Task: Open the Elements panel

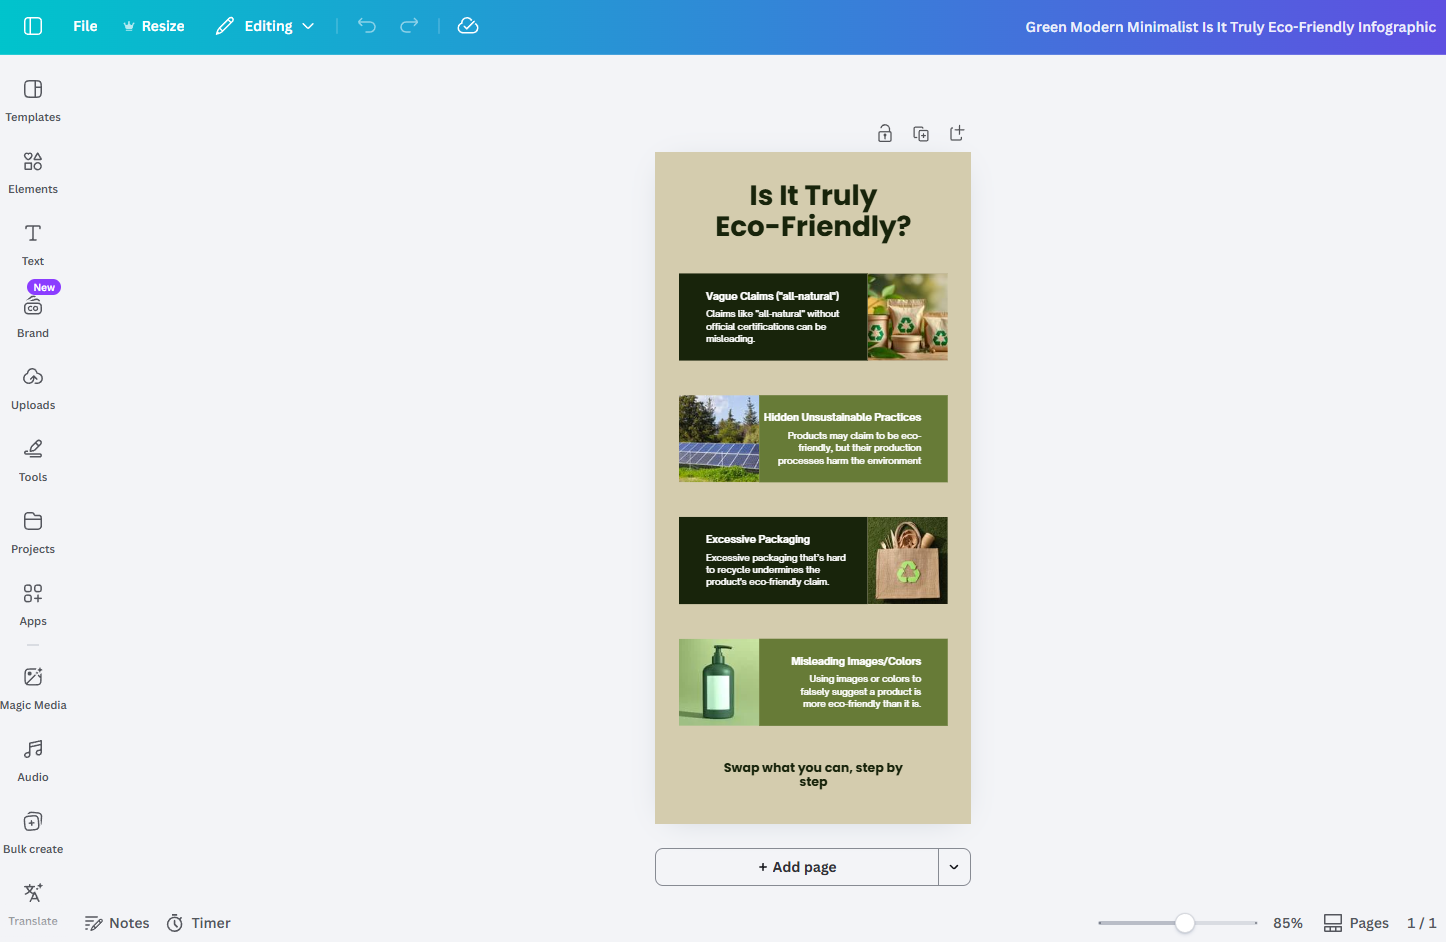Action: pyautogui.click(x=32, y=170)
